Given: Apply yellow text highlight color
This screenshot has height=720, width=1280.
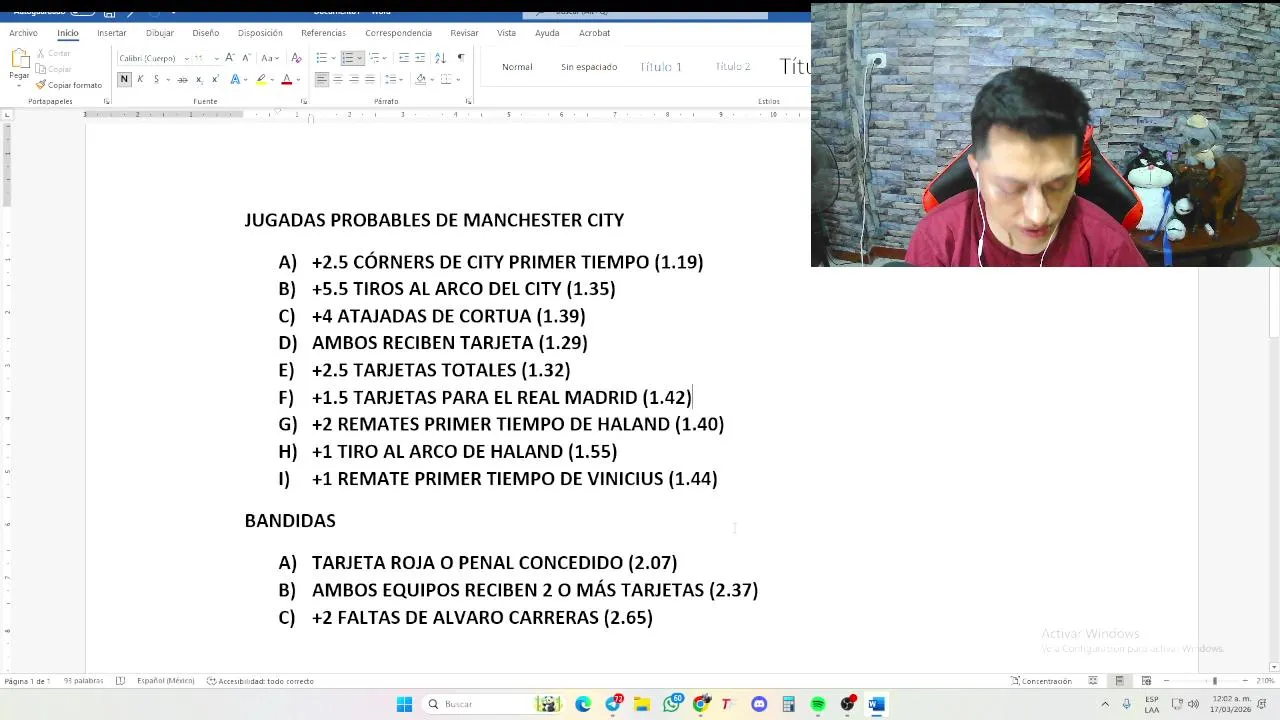Looking at the screenshot, I should [261, 79].
